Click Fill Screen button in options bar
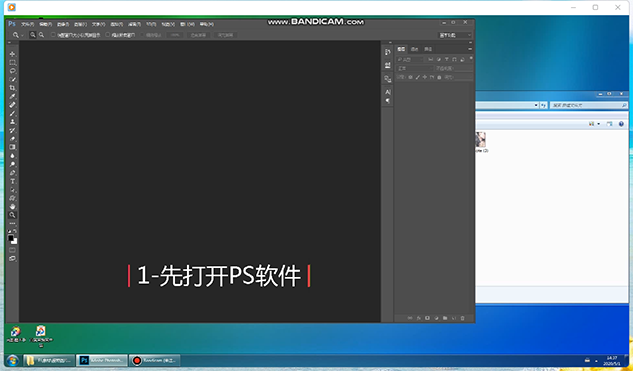Screen dimensions: 633x371 click(x=225, y=35)
